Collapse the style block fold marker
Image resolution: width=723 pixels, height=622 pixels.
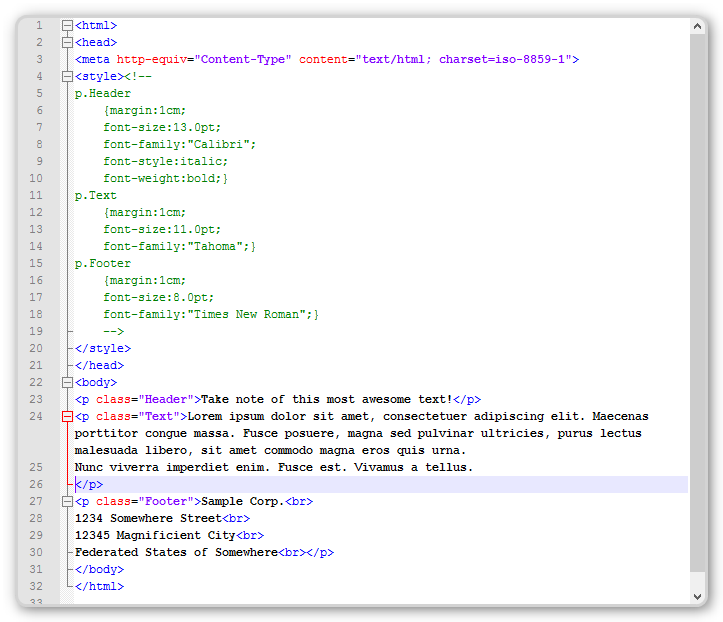point(67,77)
